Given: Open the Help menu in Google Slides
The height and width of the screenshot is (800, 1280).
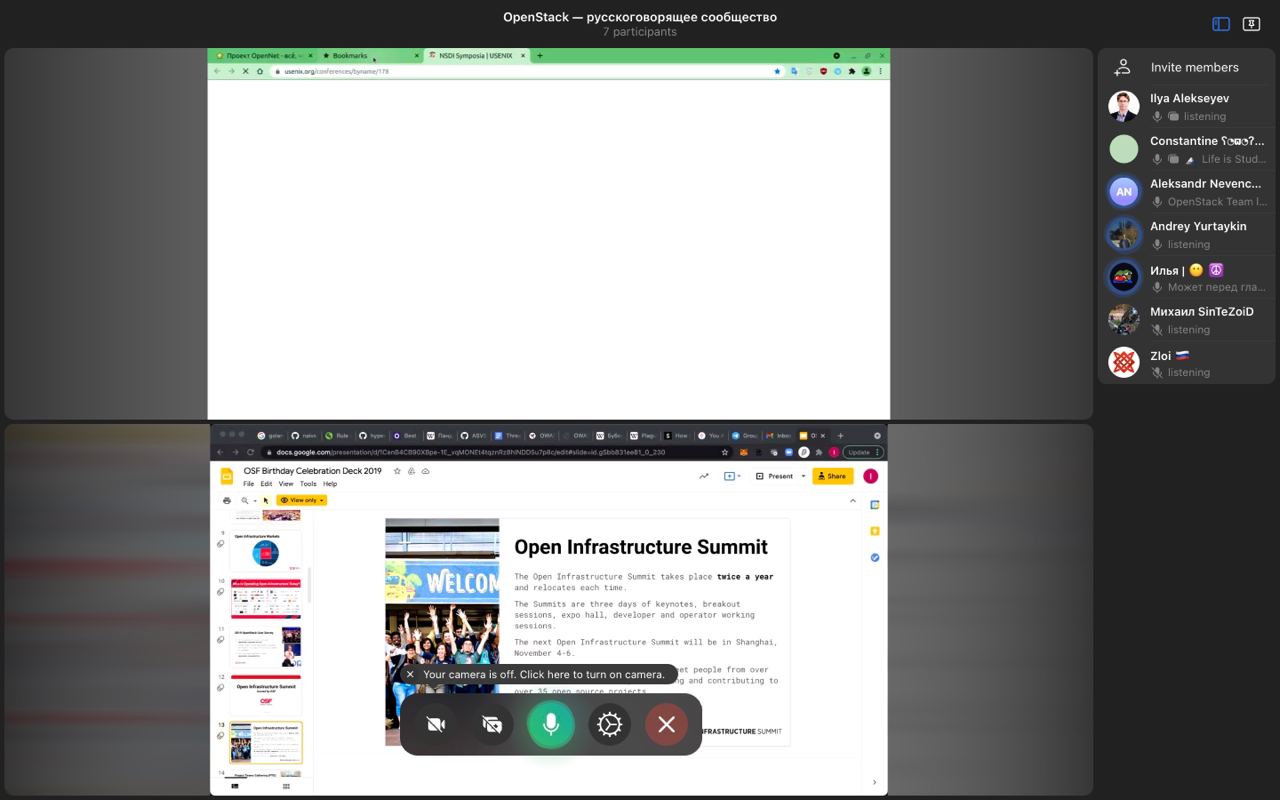Looking at the screenshot, I should point(330,484).
